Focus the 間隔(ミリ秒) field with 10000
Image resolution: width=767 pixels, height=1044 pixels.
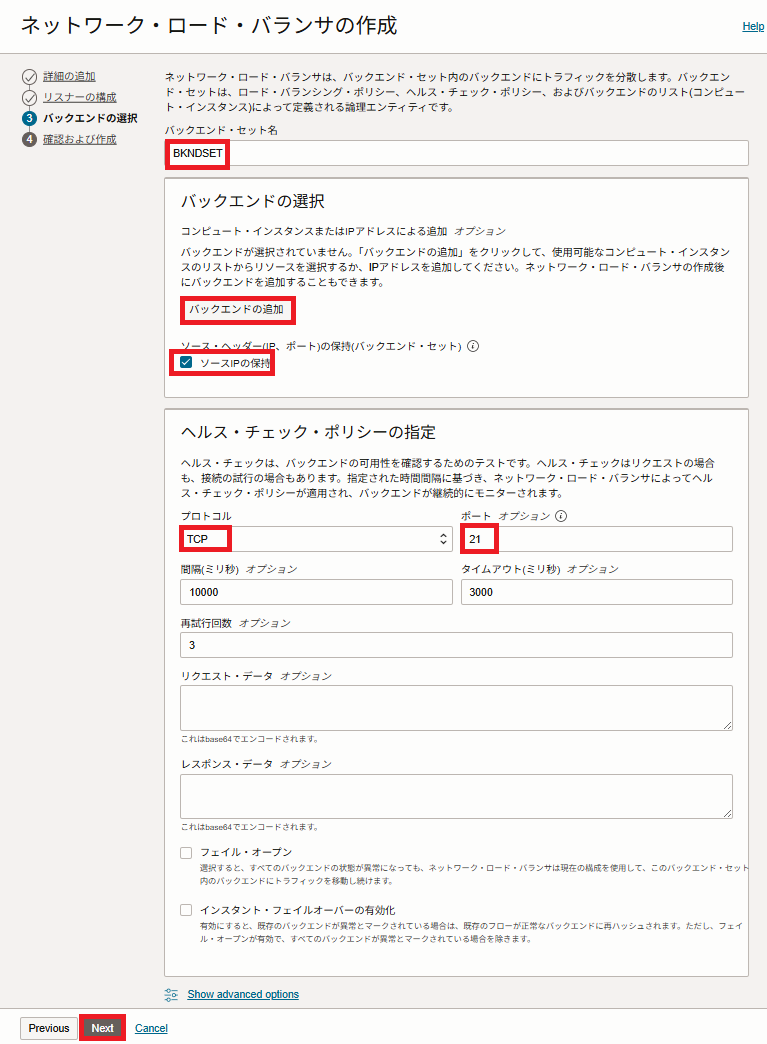click(316, 592)
